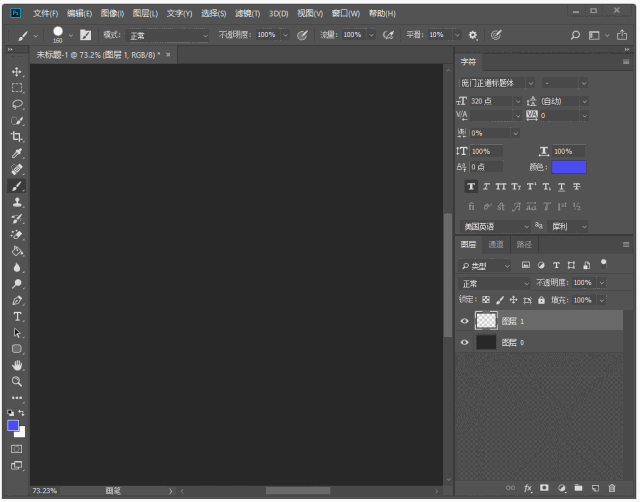The width and height of the screenshot is (640, 502).
Task: Open the 文件(F) menu
Action: pos(45,13)
